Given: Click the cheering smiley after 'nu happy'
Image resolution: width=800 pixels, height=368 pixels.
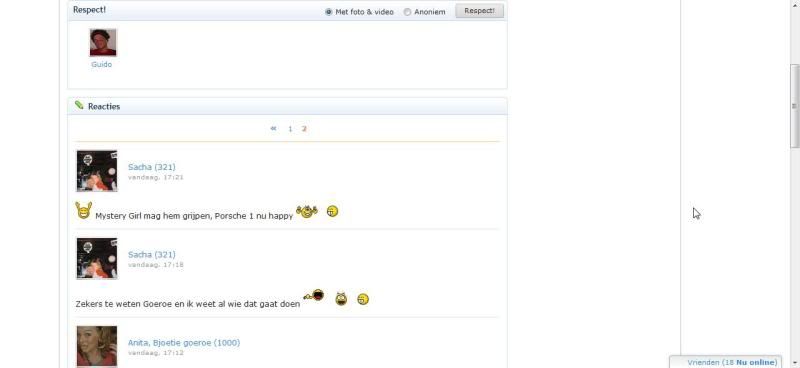Looking at the screenshot, I should (x=307, y=211).
